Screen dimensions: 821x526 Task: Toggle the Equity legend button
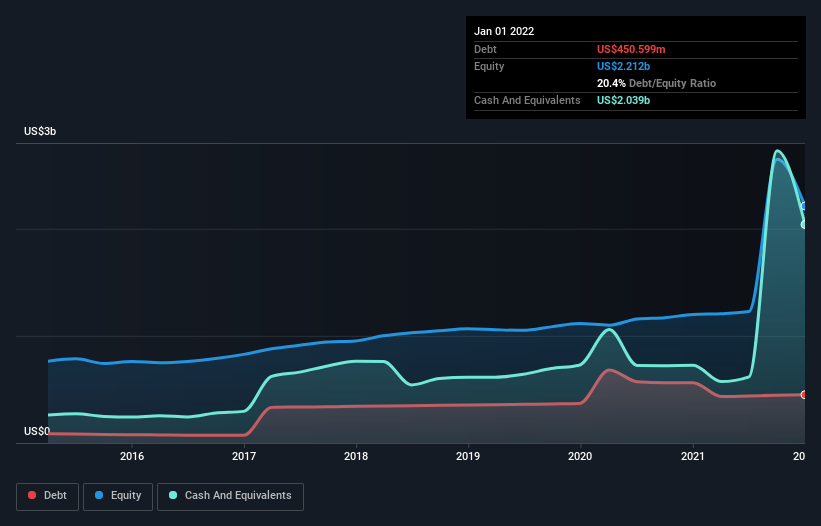click(x=118, y=496)
